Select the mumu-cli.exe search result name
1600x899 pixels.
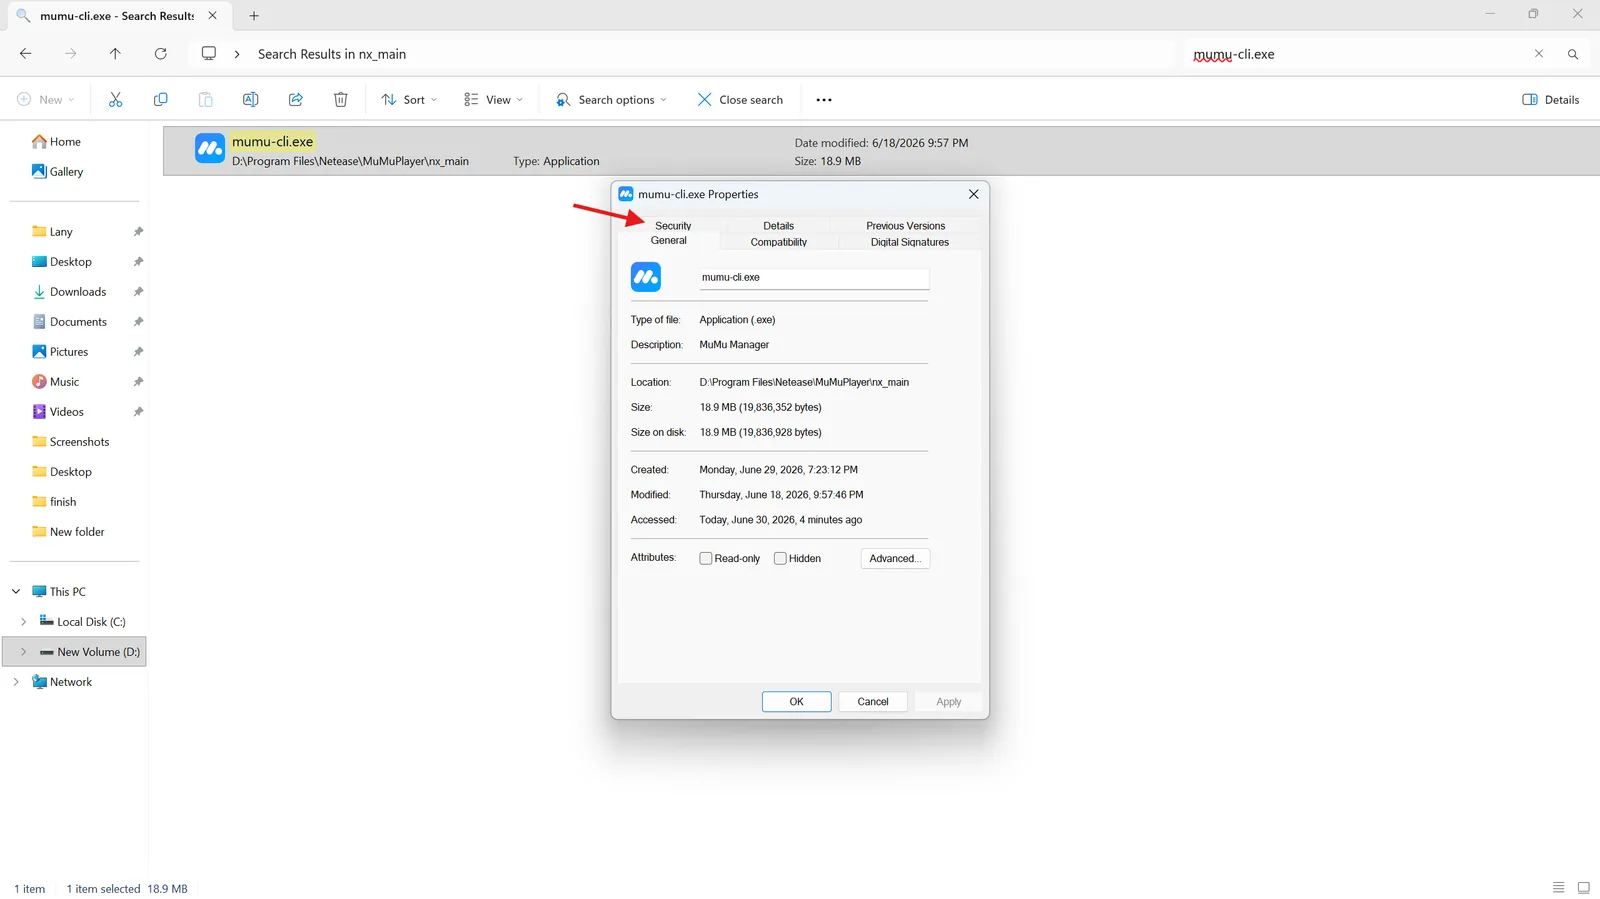point(273,142)
